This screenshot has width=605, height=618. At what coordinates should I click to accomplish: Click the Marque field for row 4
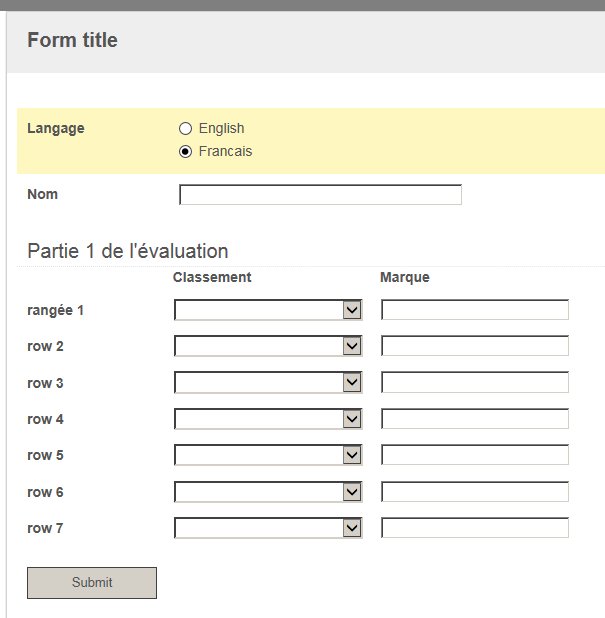(475, 419)
